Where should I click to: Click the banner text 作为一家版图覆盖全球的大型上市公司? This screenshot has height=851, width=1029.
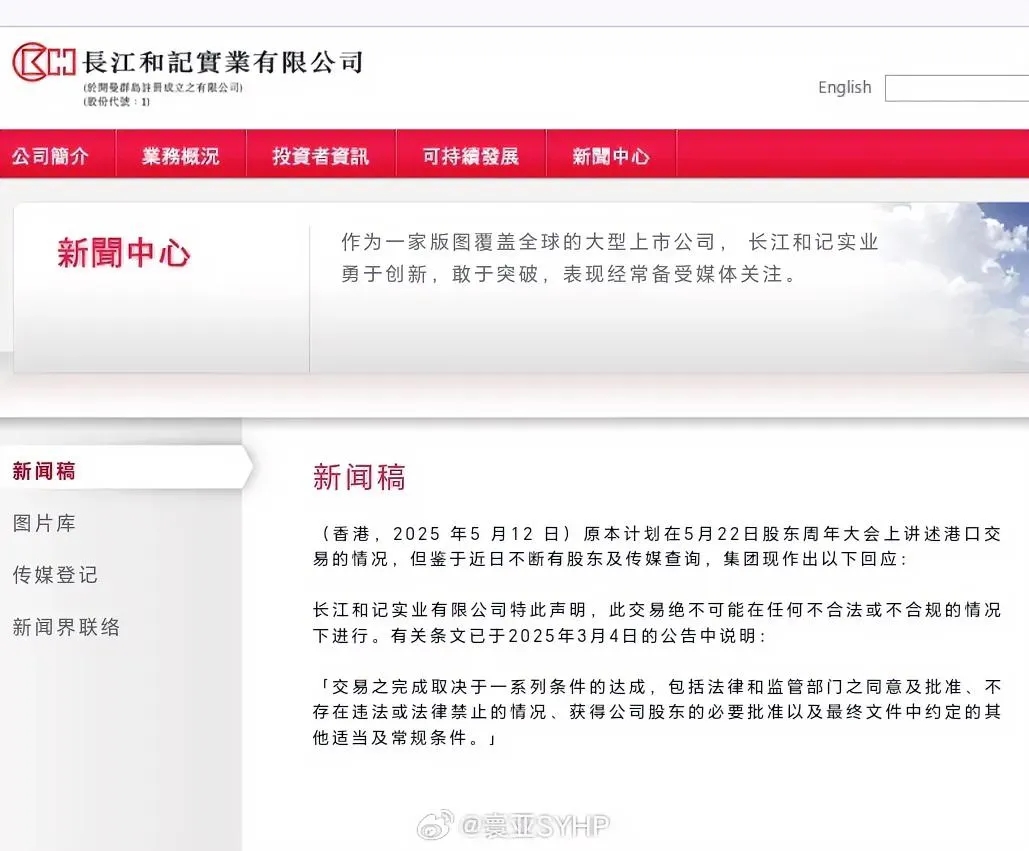(610, 258)
